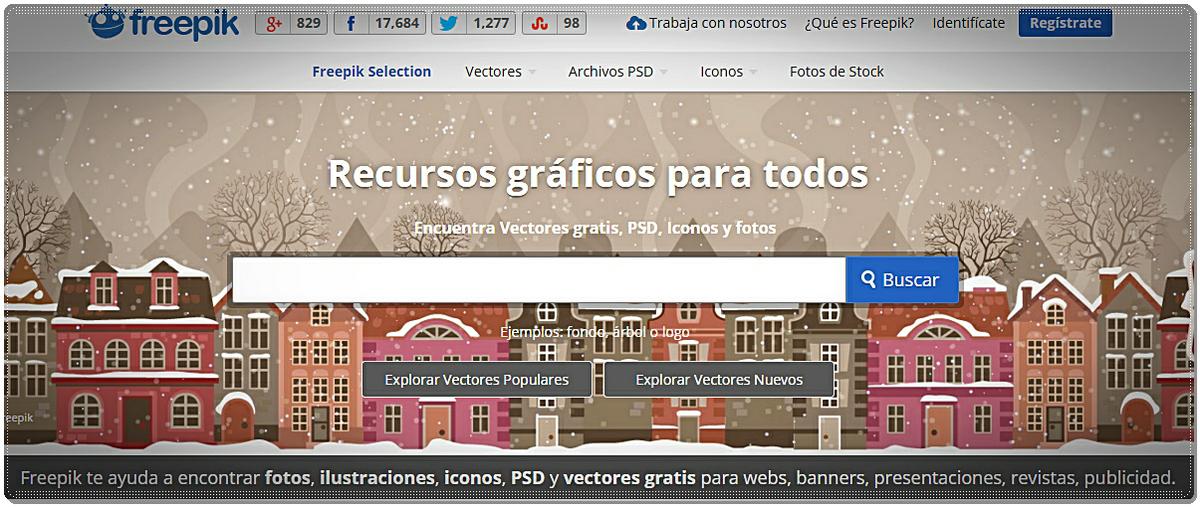Click the Ejemplos: fondo, árbol o logo text
The height and width of the screenshot is (507, 1200).
[595, 332]
